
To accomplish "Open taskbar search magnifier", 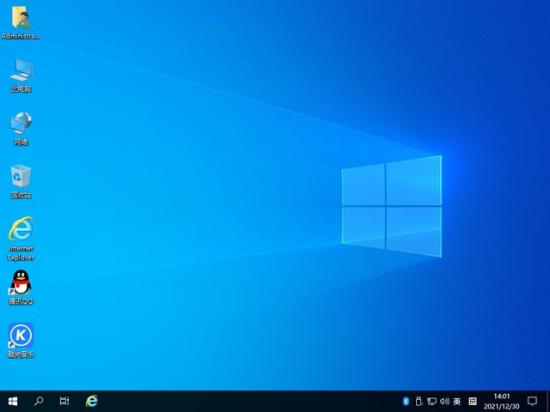I will (39, 401).
